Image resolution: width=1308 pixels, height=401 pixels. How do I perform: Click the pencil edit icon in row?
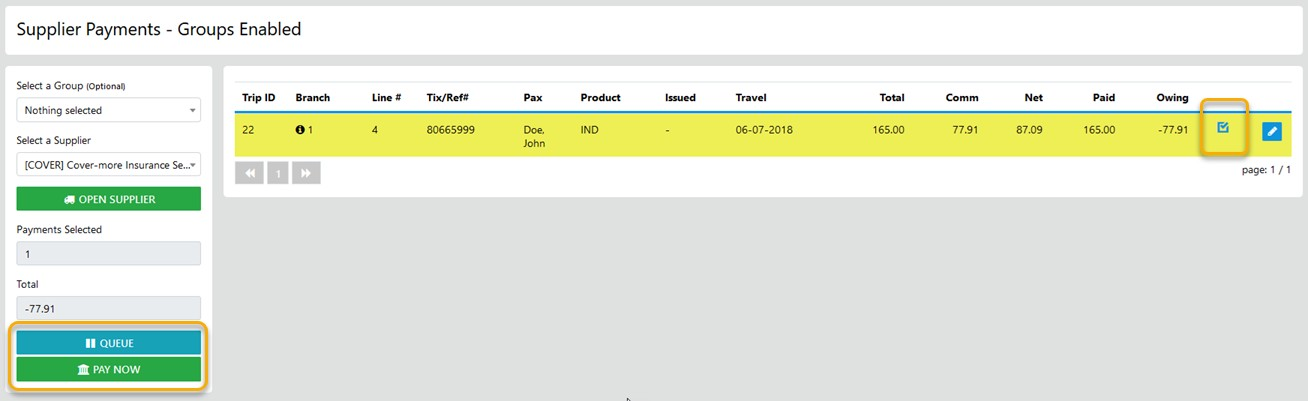pyautogui.click(x=1271, y=131)
